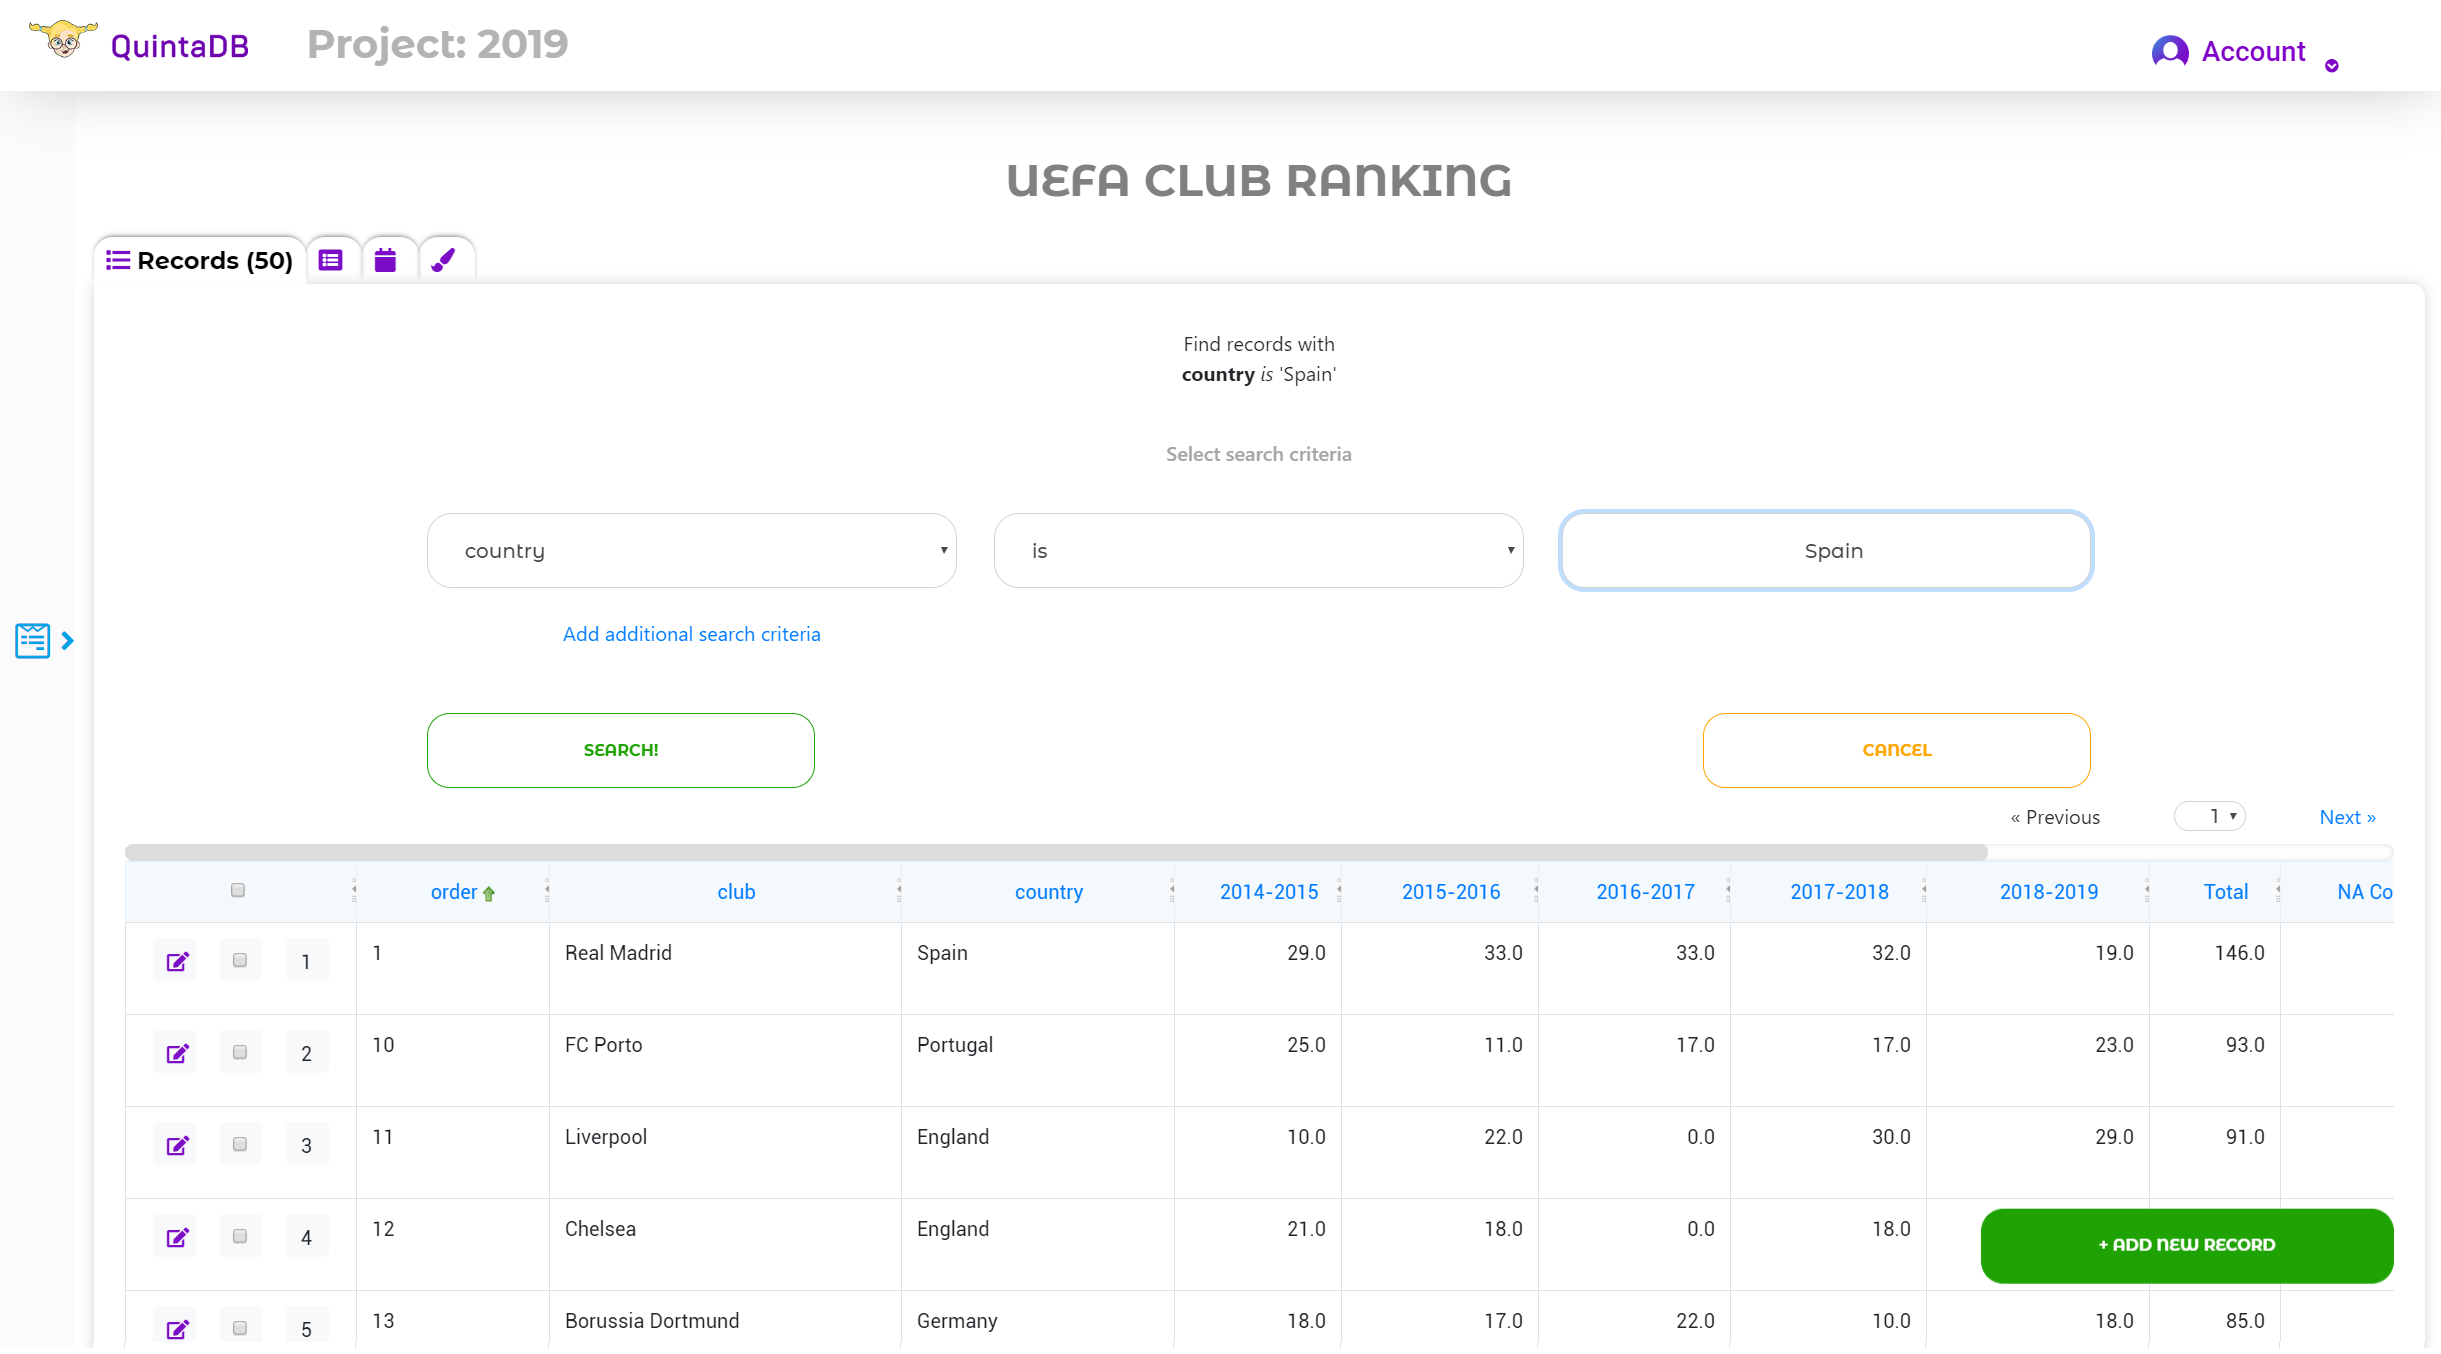Click the Account user avatar icon
2441x1354 pixels.
click(x=2170, y=51)
